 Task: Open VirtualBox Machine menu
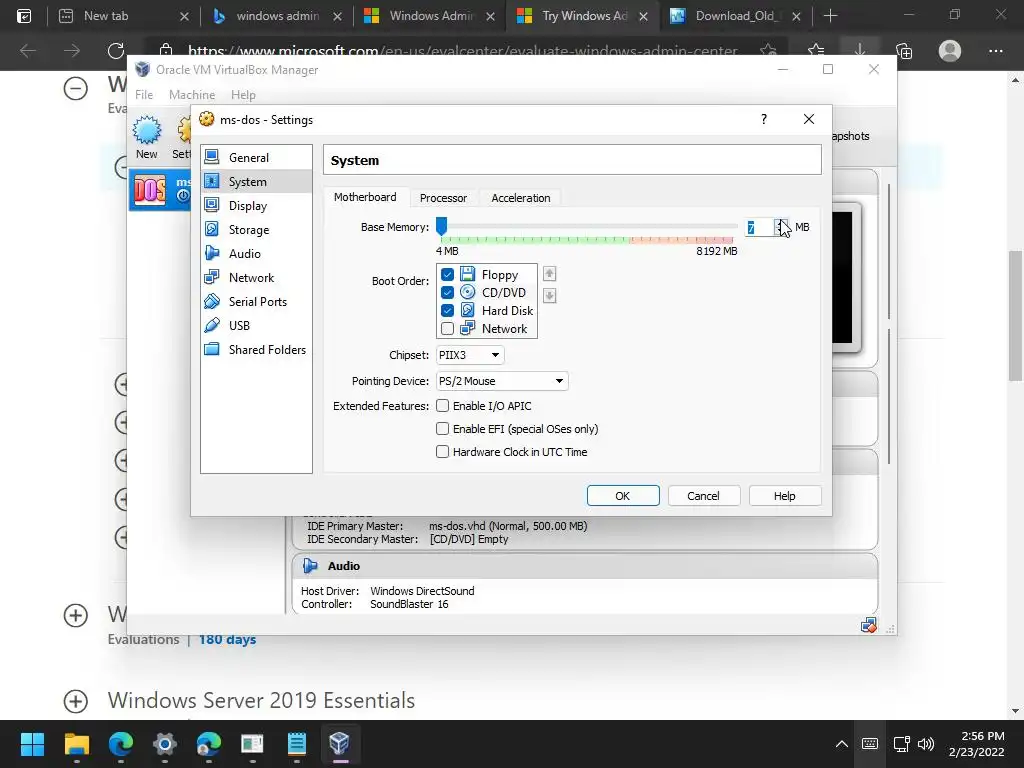(192, 95)
